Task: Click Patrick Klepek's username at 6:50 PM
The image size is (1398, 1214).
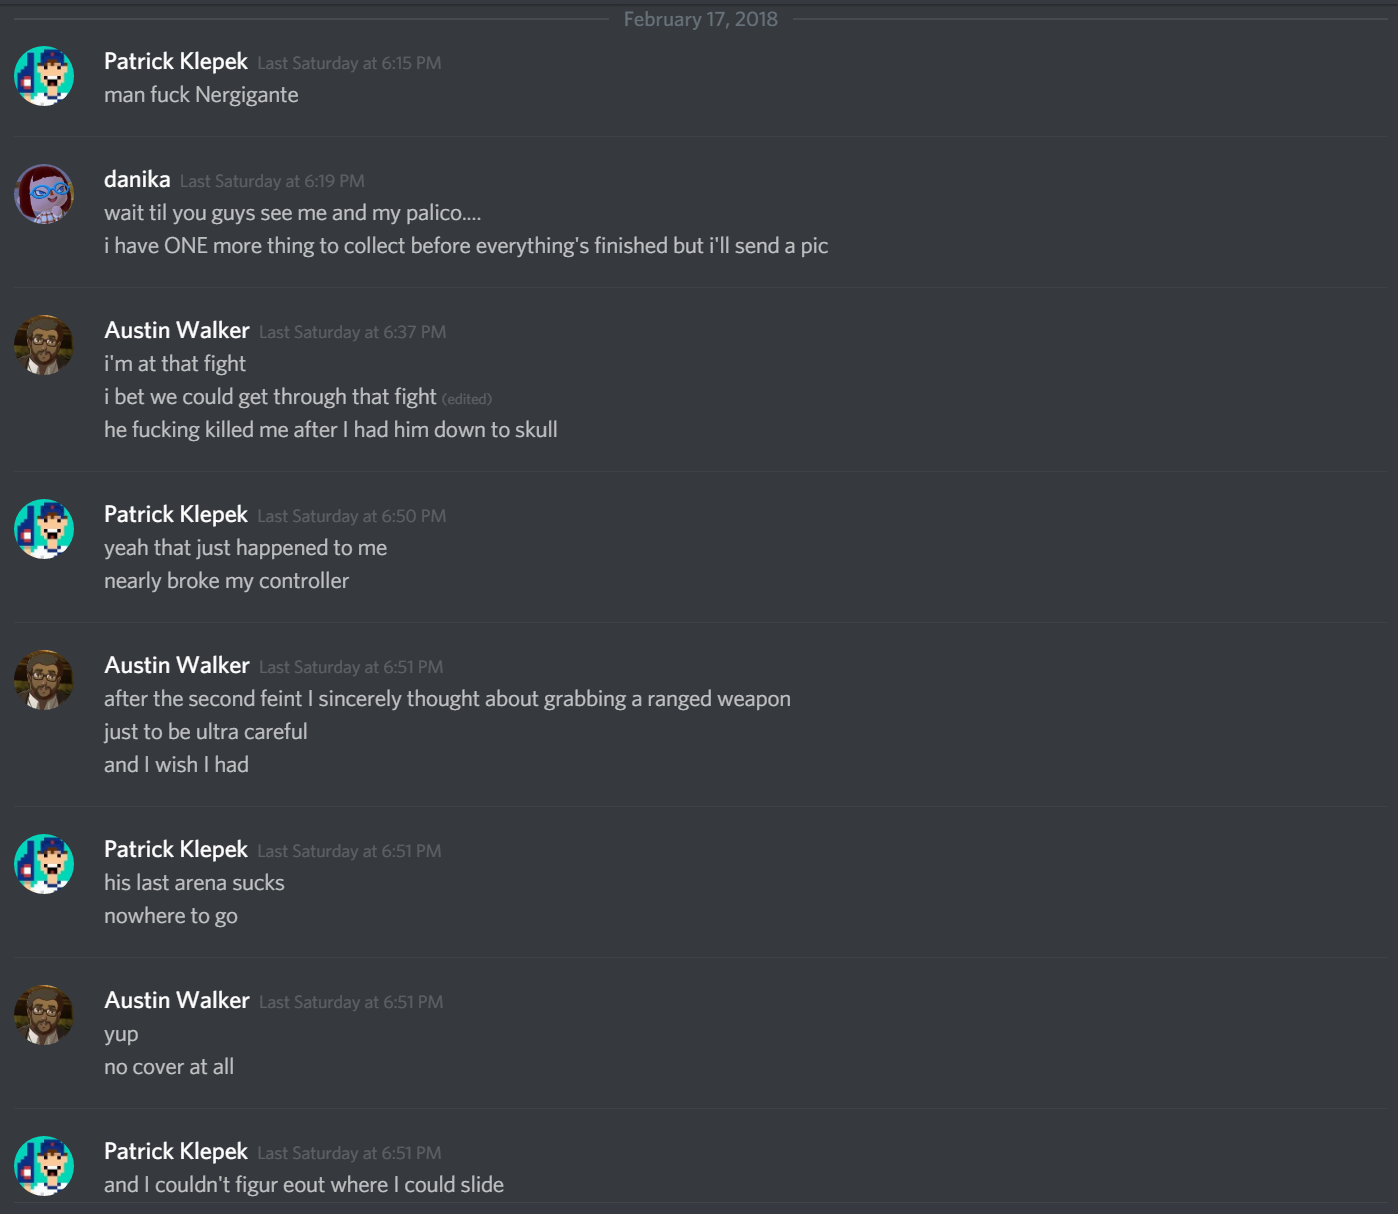Action: point(176,514)
